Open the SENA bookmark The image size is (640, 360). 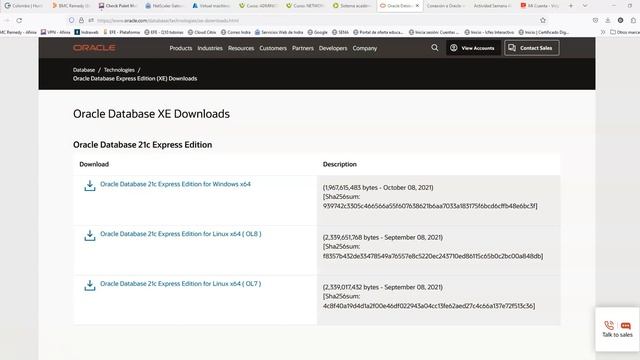pos(340,32)
